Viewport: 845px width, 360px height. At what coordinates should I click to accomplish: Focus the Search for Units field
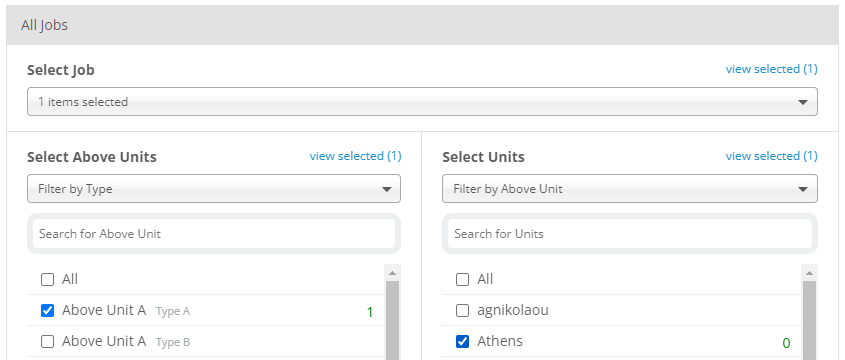629,233
